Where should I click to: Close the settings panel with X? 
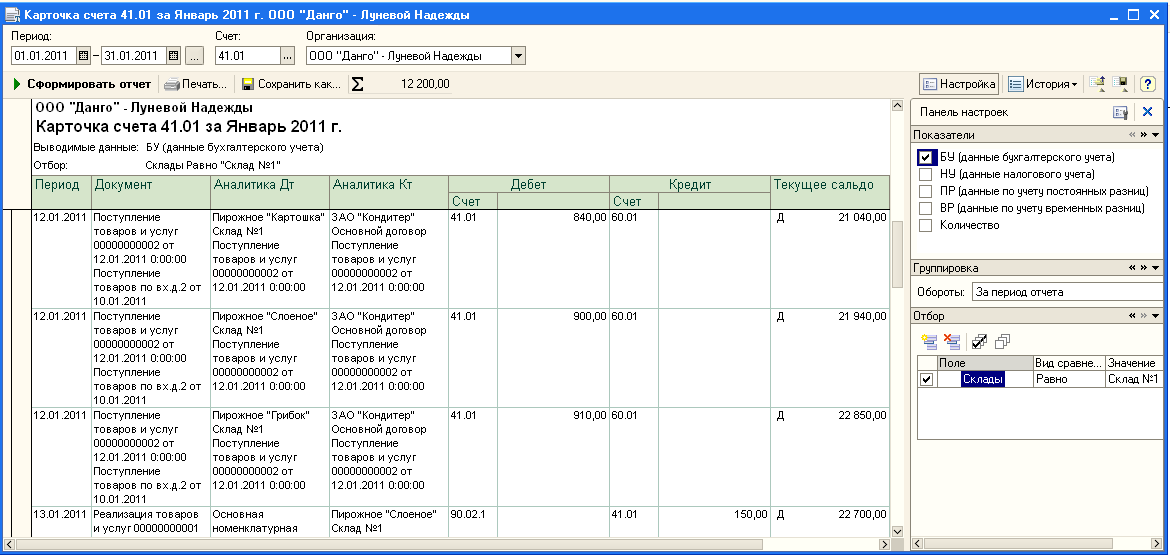tap(1147, 112)
